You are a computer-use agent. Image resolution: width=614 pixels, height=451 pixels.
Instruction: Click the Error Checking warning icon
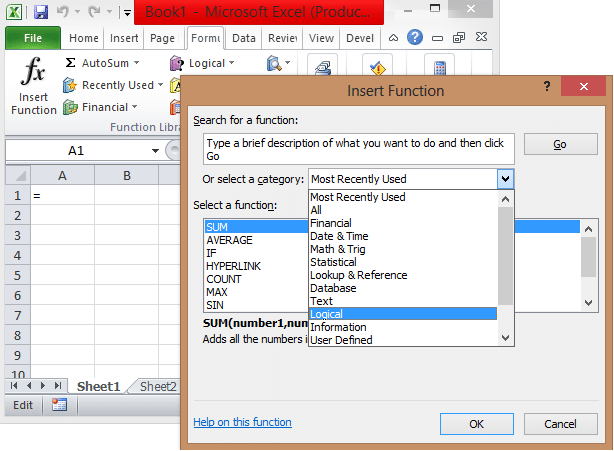pos(377,68)
